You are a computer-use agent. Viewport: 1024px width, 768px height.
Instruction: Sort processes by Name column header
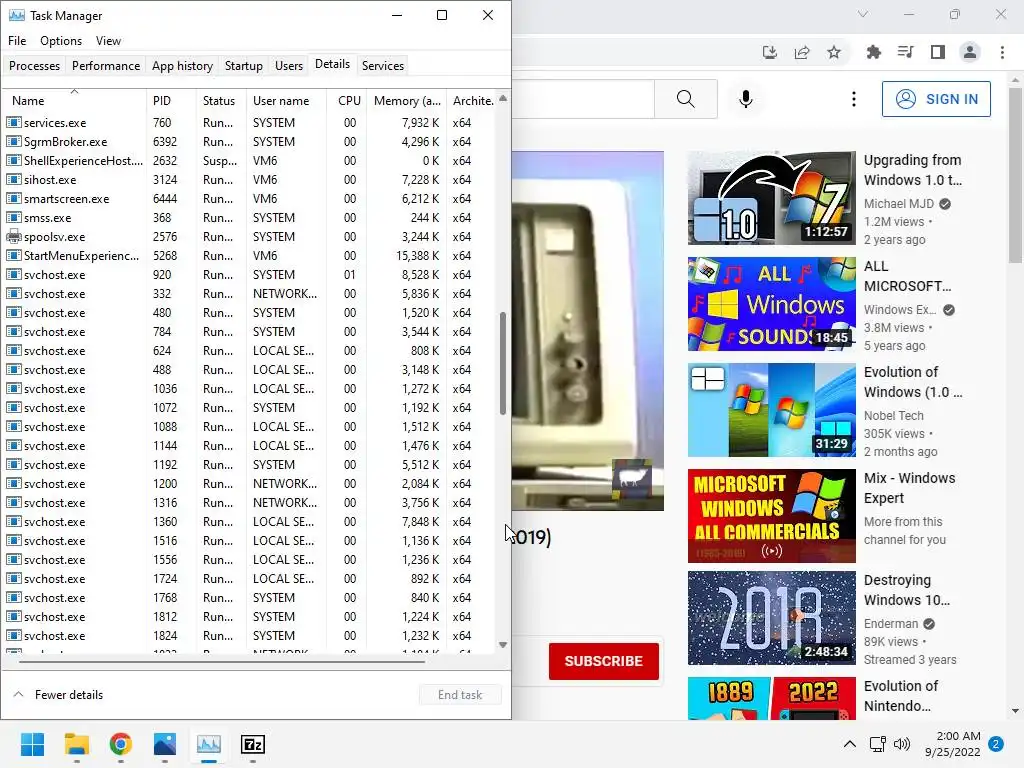click(74, 101)
